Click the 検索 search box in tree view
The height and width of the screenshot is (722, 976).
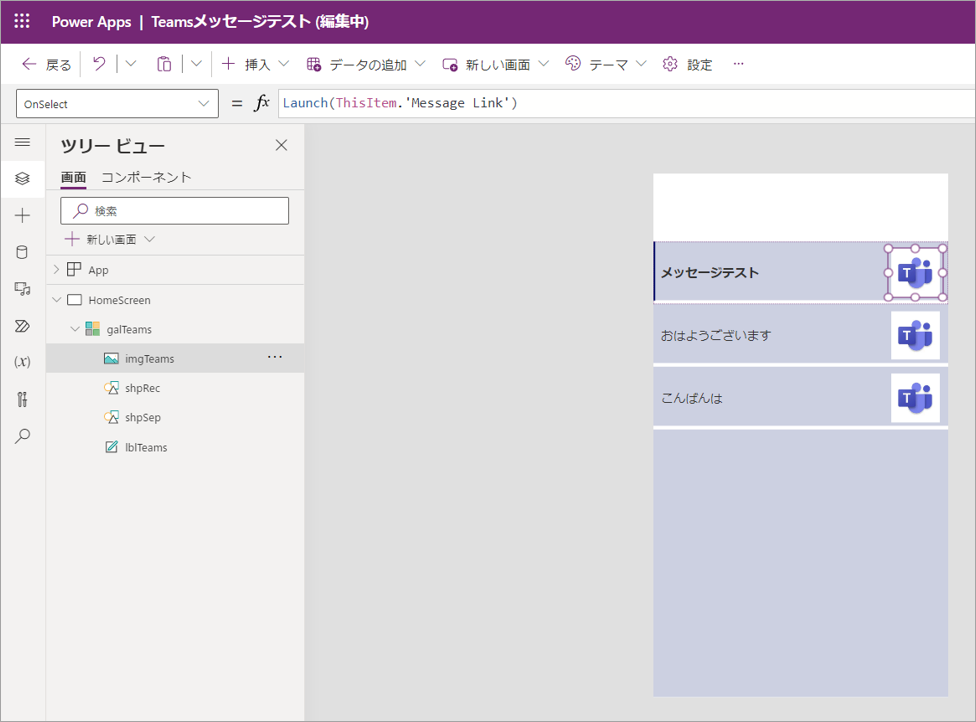tap(174, 211)
